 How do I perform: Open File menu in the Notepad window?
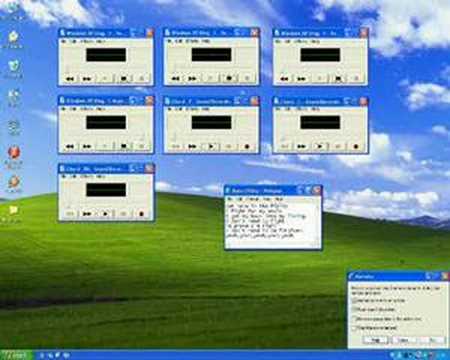point(230,199)
